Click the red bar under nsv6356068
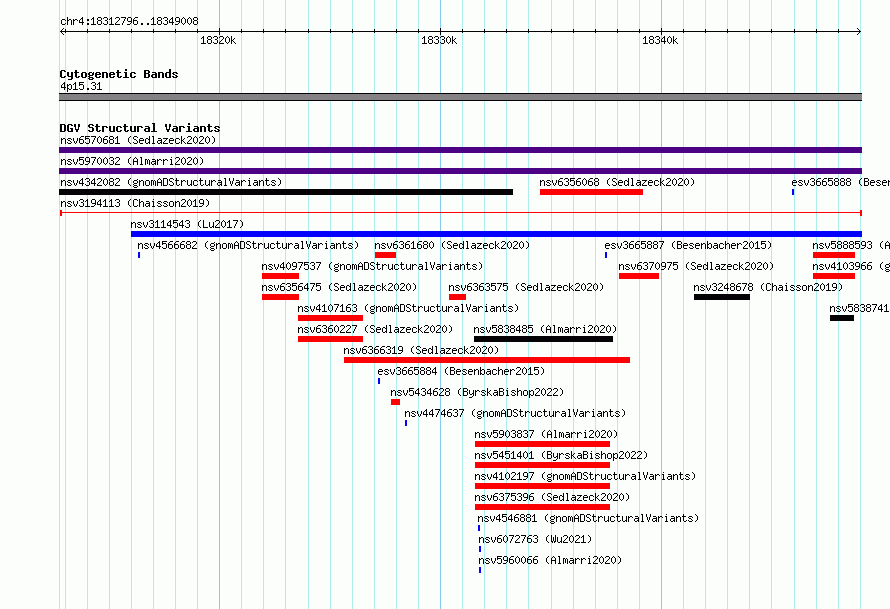890x609 pixels. pos(591,192)
